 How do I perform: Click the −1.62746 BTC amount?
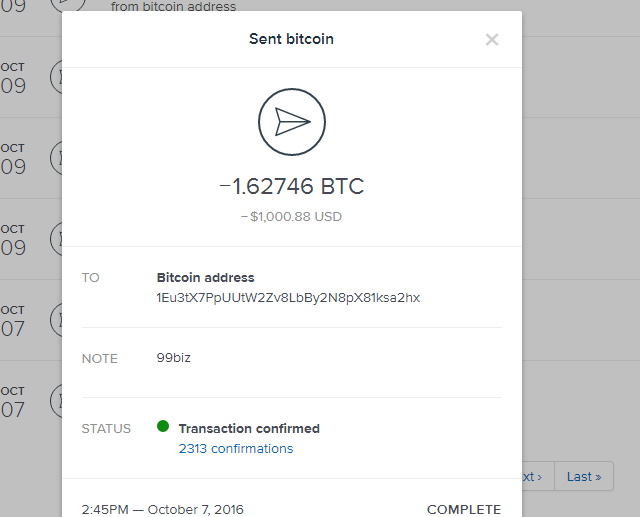click(x=292, y=187)
